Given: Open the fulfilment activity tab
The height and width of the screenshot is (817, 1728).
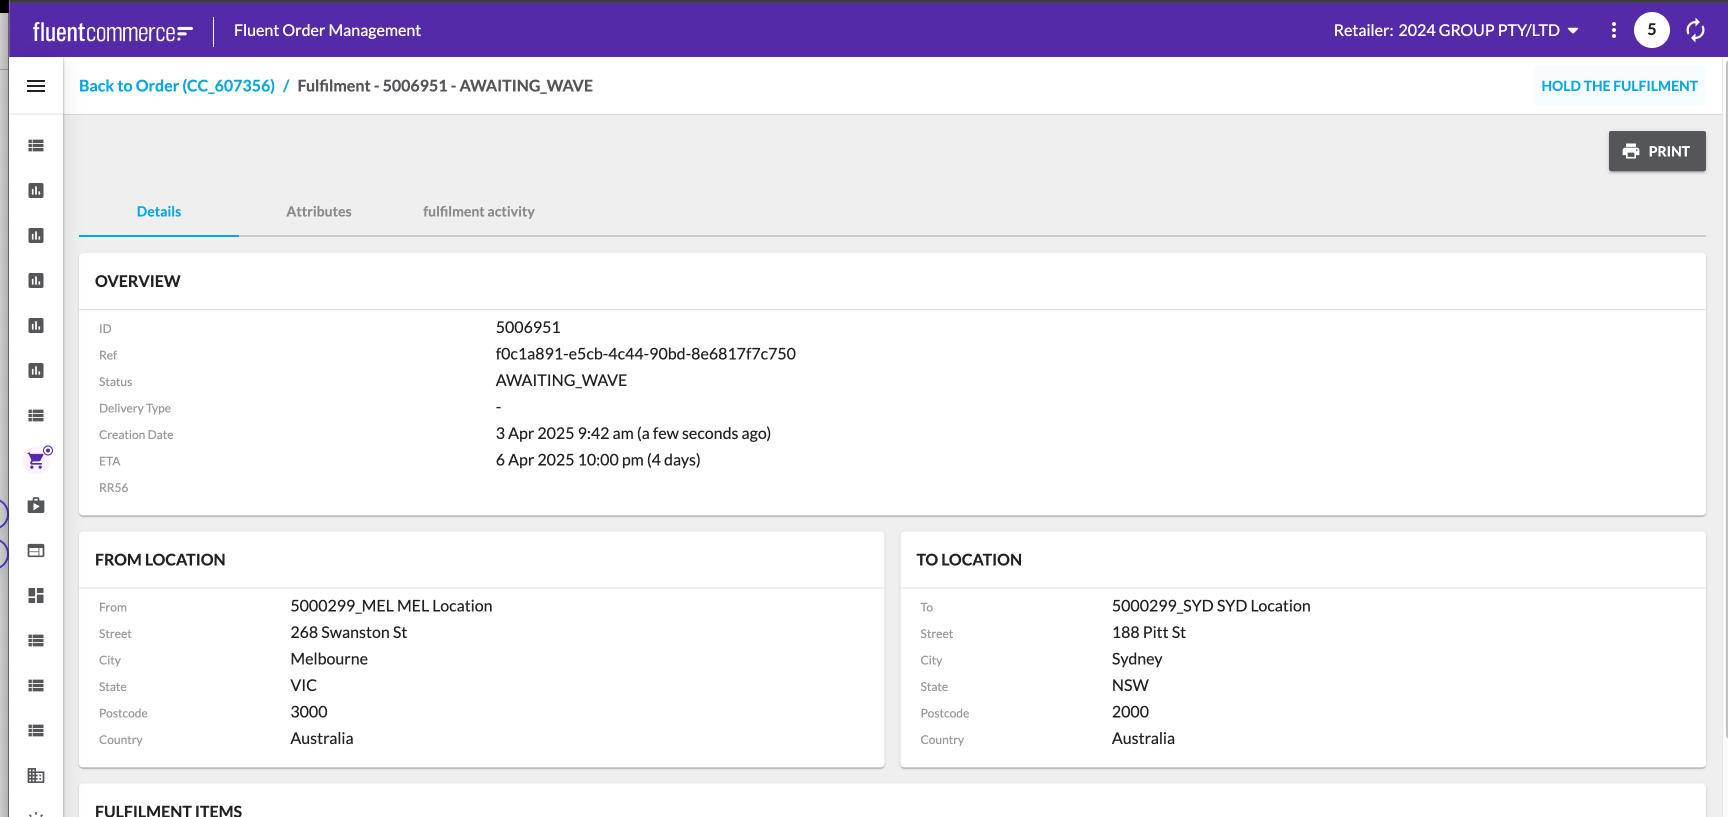Looking at the screenshot, I should 478,211.
